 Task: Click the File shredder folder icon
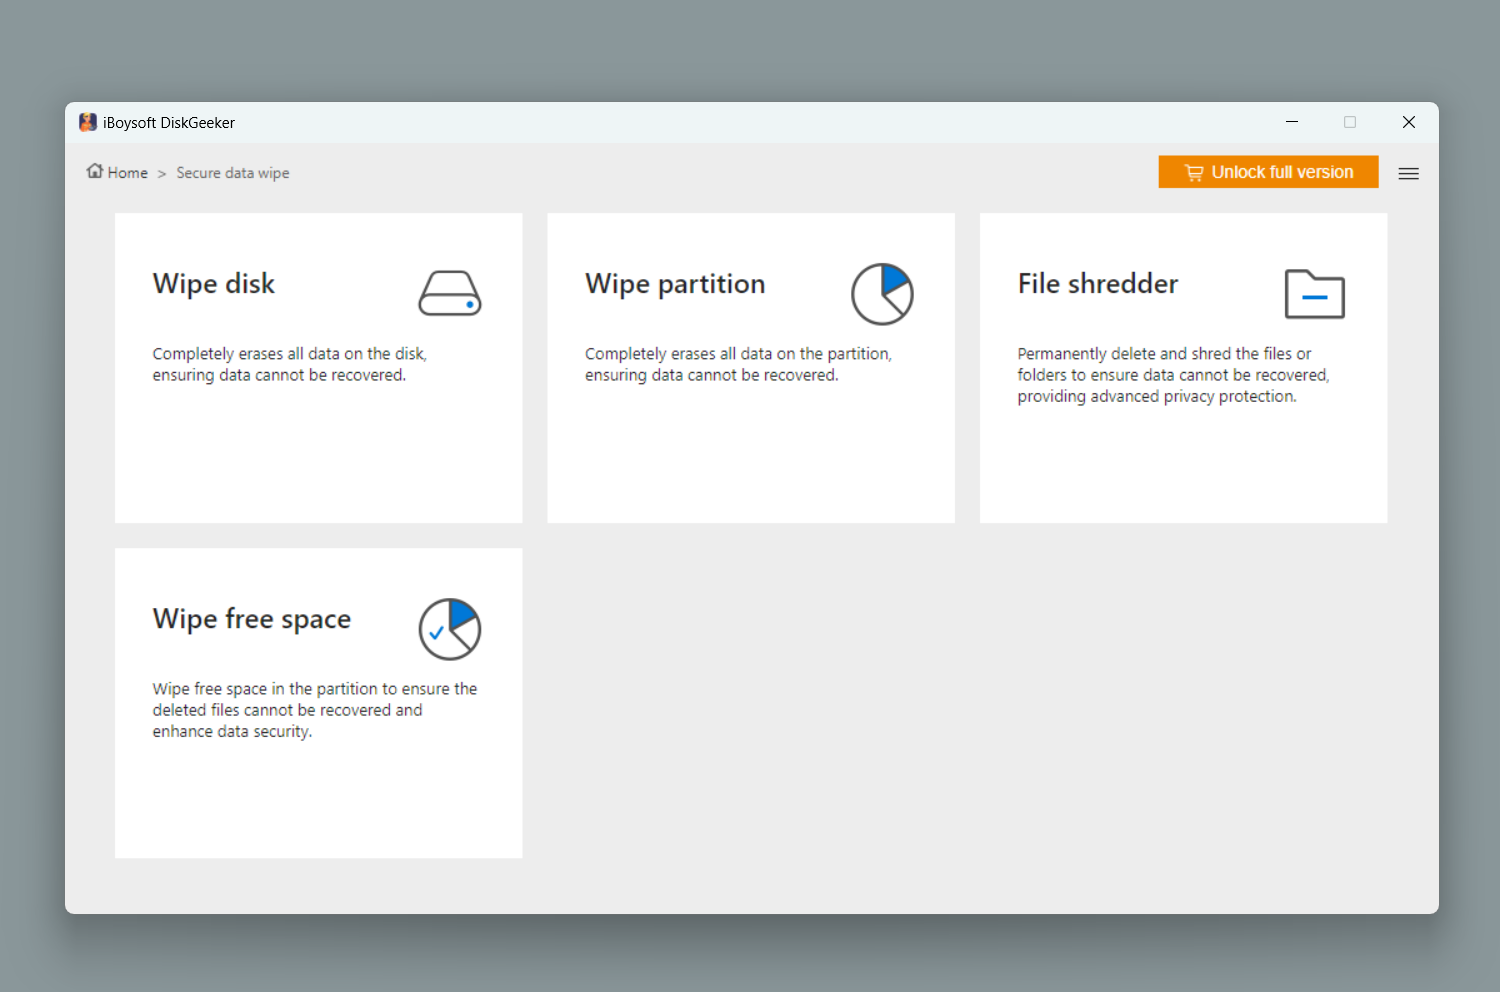tap(1314, 294)
